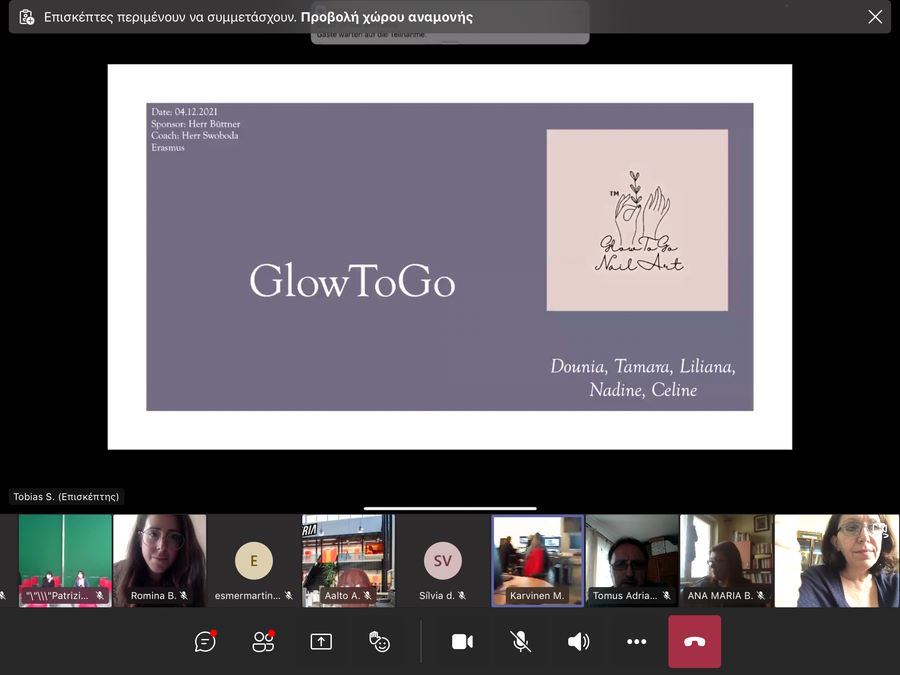Image resolution: width=900 pixels, height=675 pixels.
Task: Select the esmermartin avatar tile
Action: (x=254, y=560)
